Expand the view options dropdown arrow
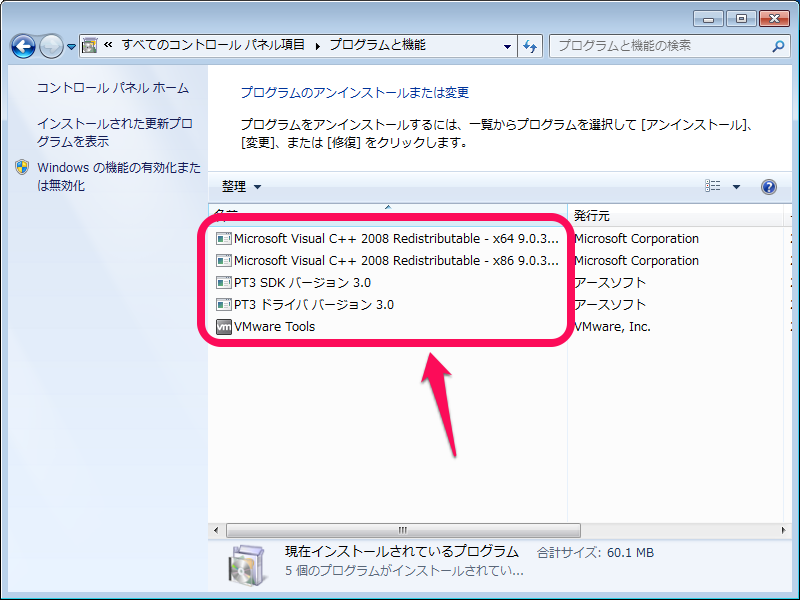 (736, 186)
